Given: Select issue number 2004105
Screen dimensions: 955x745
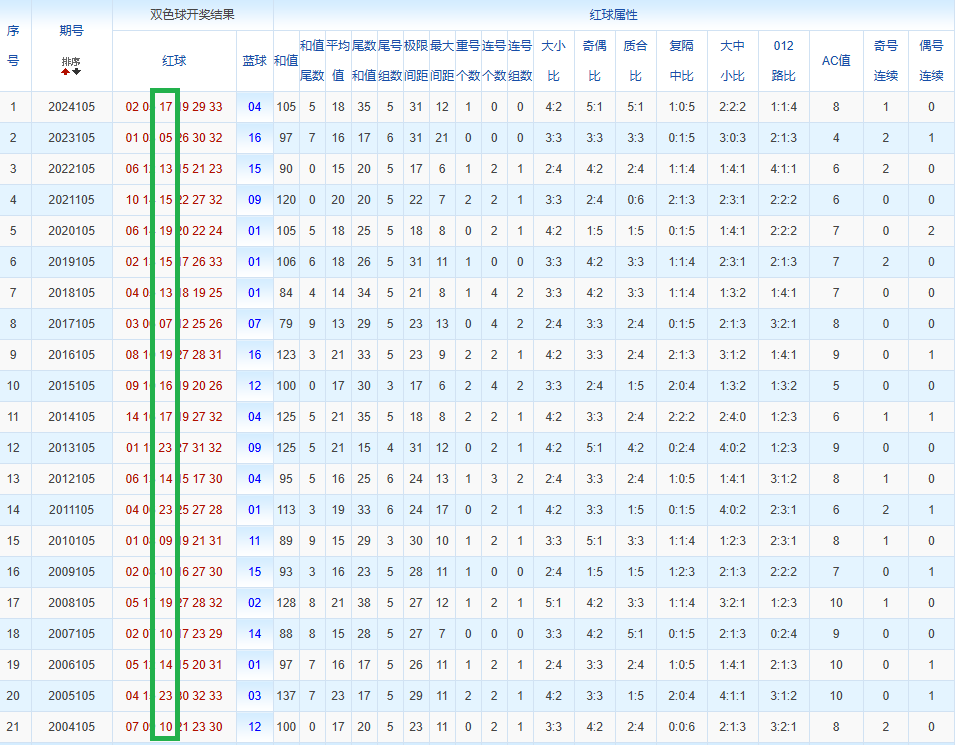Looking at the screenshot, I should (72, 727).
